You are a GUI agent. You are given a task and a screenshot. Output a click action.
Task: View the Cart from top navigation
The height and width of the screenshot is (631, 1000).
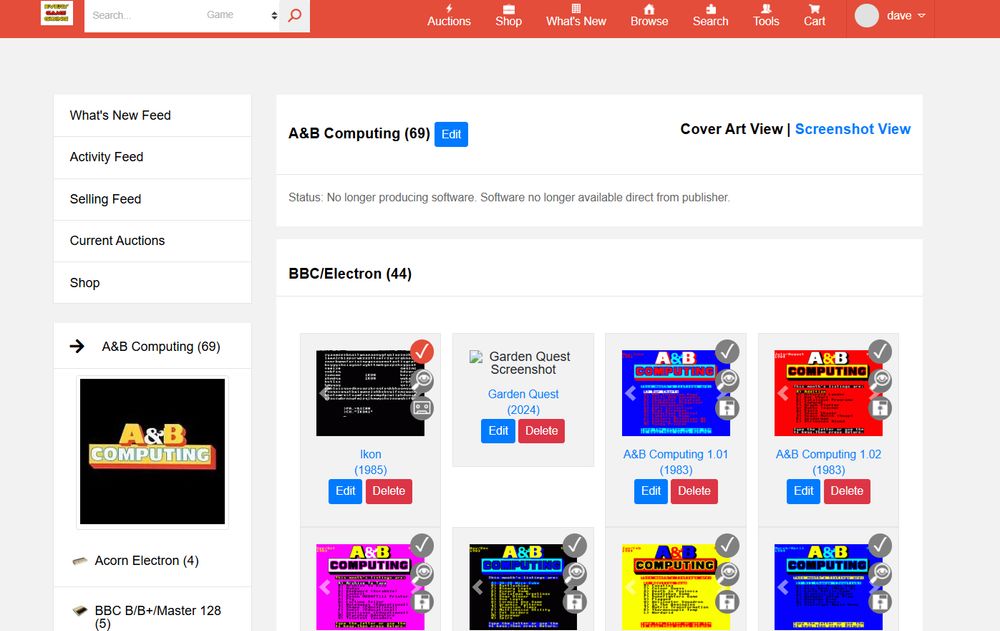(814, 15)
